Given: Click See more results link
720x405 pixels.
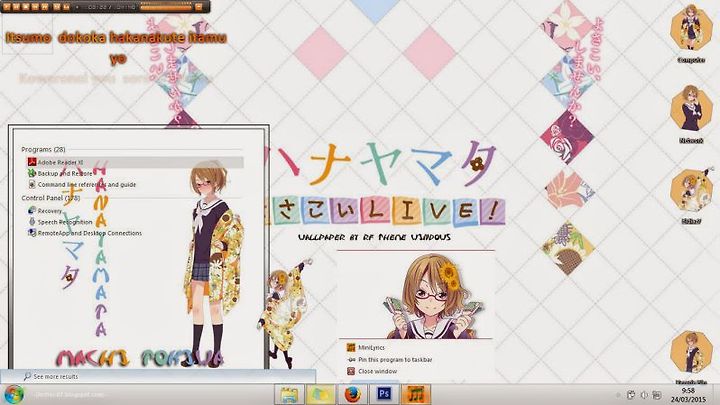Looking at the screenshot, I should [x=51, y=377].
